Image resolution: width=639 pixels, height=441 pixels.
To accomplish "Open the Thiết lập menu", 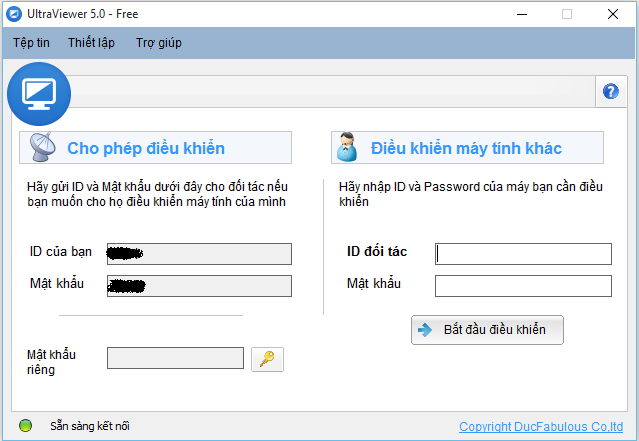I will [x=91, y=43].
